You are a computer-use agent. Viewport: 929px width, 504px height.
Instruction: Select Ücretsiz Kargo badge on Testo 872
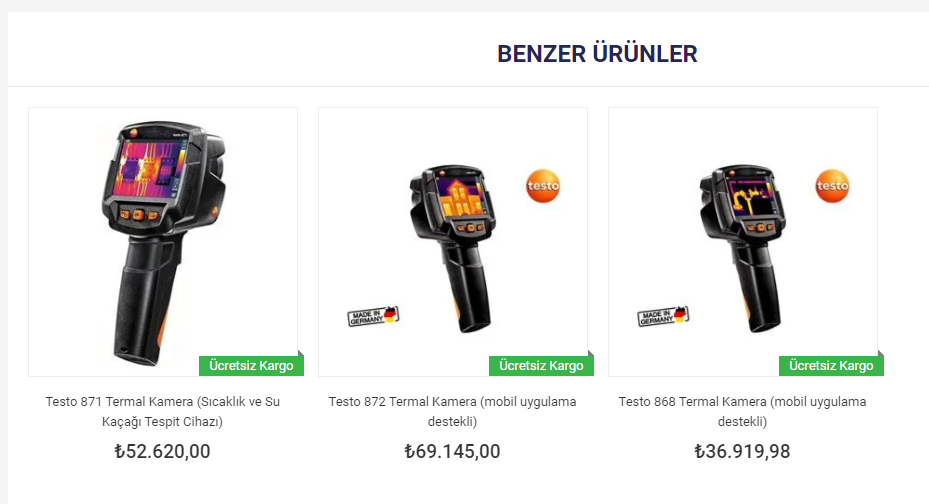point(541,365)
